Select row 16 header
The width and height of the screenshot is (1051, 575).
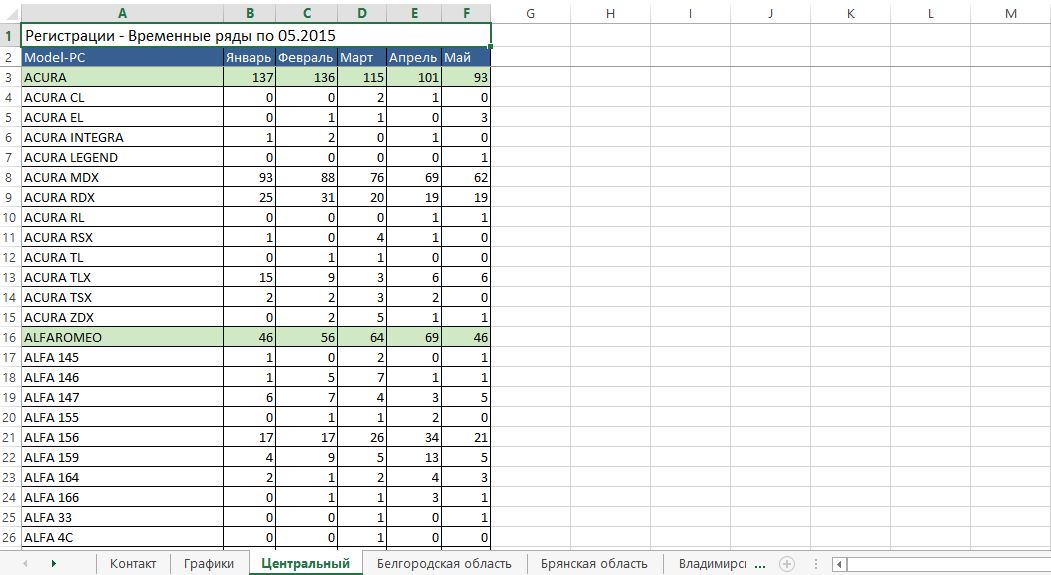tap(10, 337)
